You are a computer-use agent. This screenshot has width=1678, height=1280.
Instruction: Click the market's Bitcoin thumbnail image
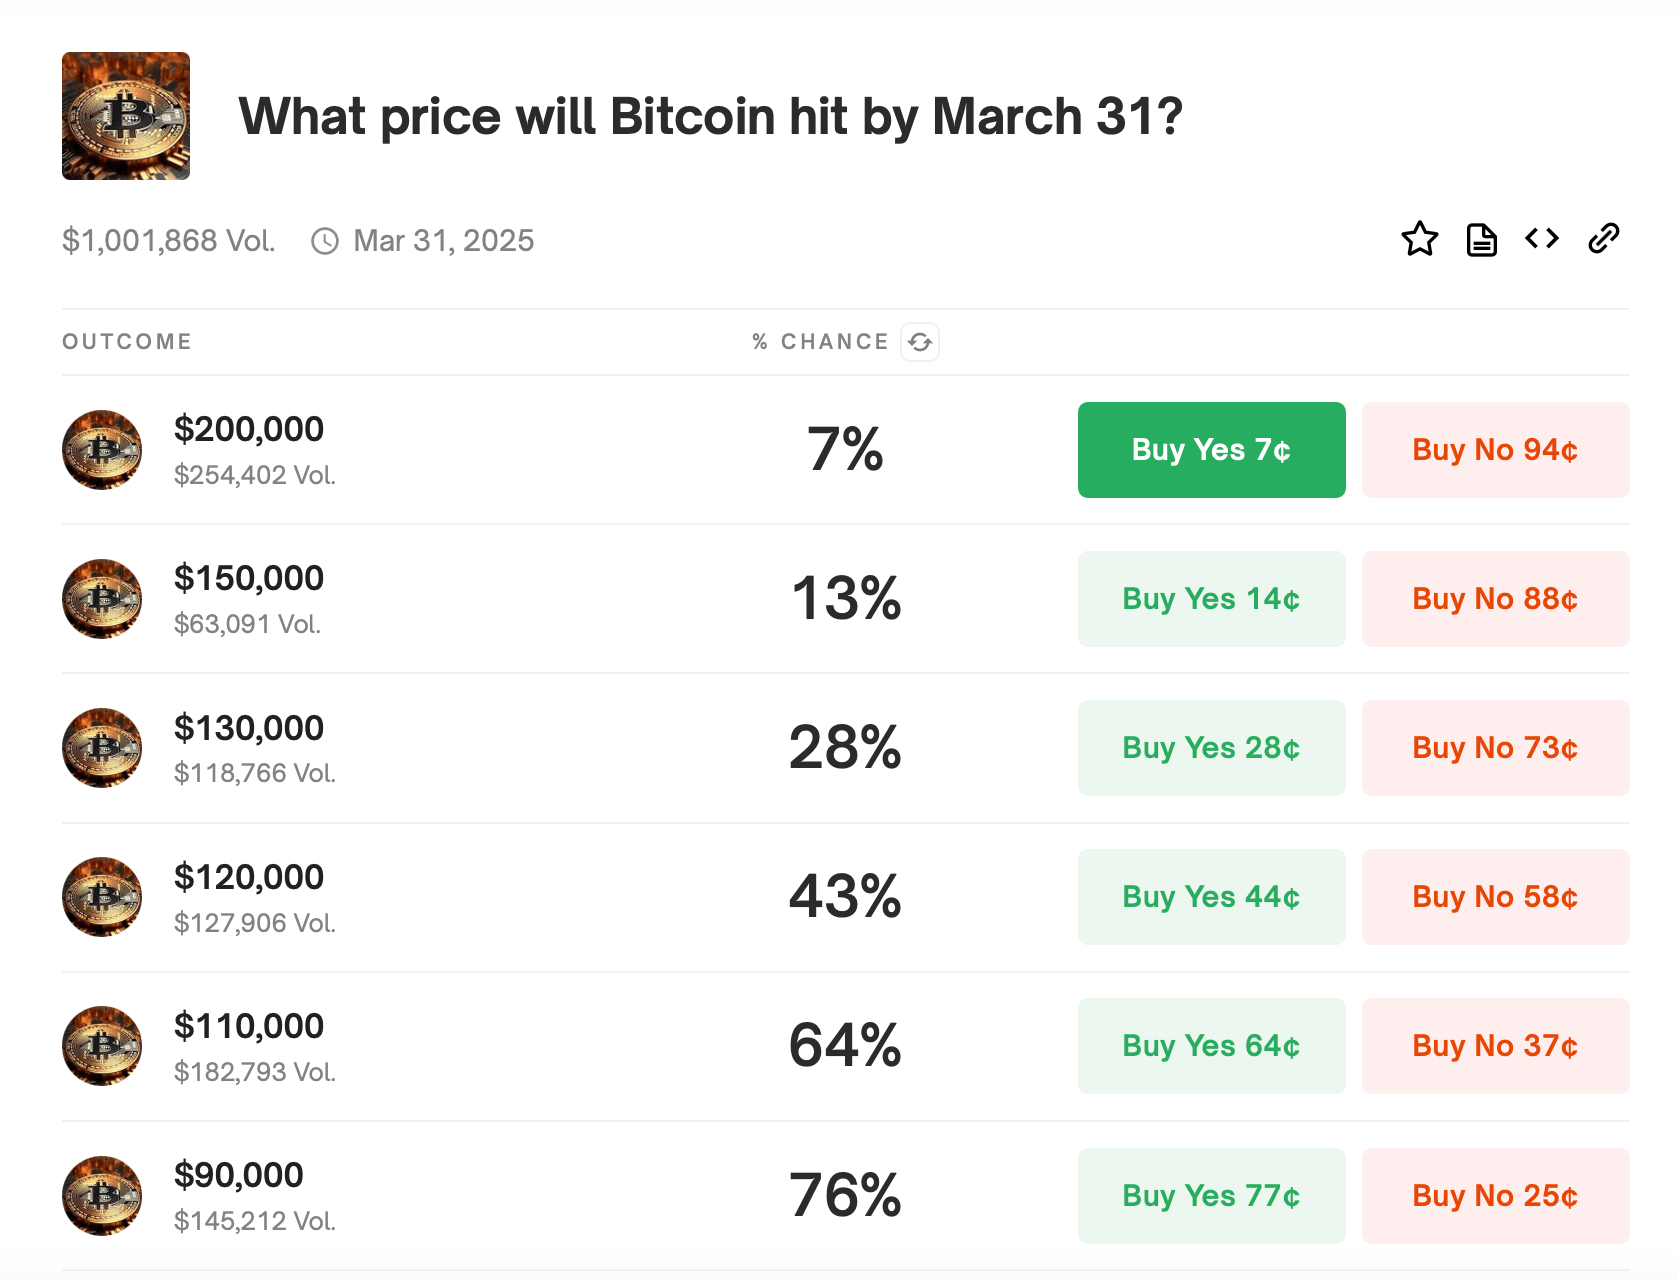point(126,116)
